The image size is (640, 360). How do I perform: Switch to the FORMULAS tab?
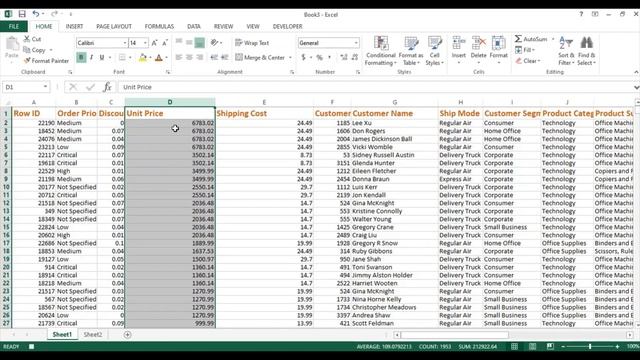point(159,27)
